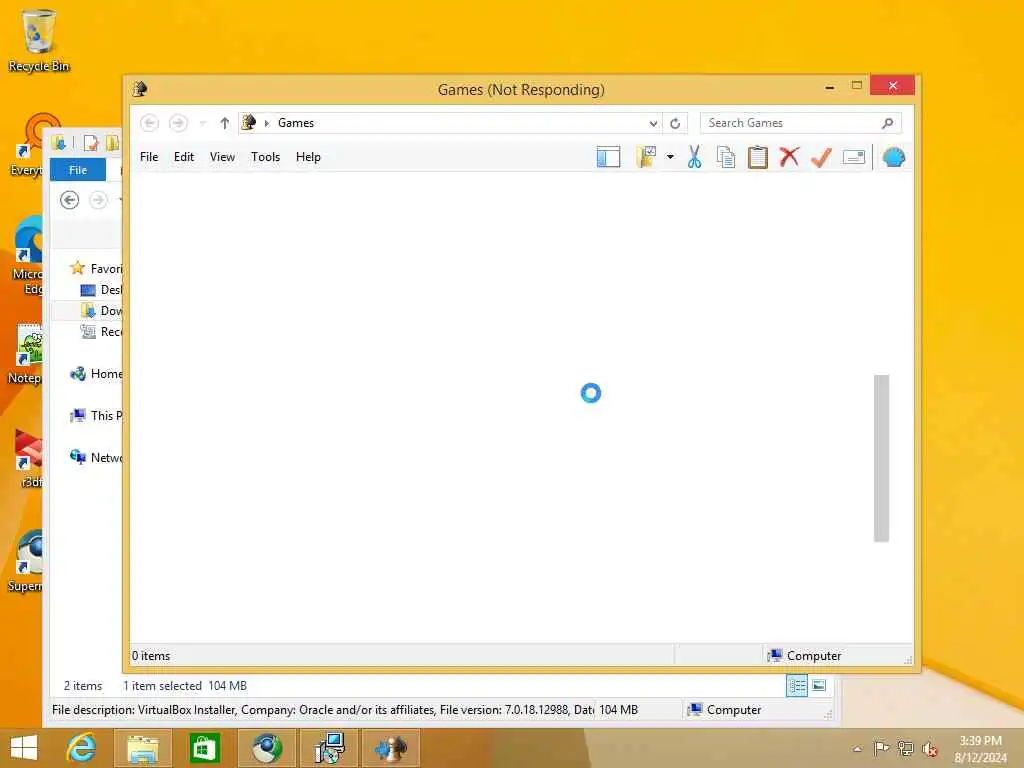Go up one level with Up arrow
The width and height of the screenshot is (1024, 768).
(225, 123)
